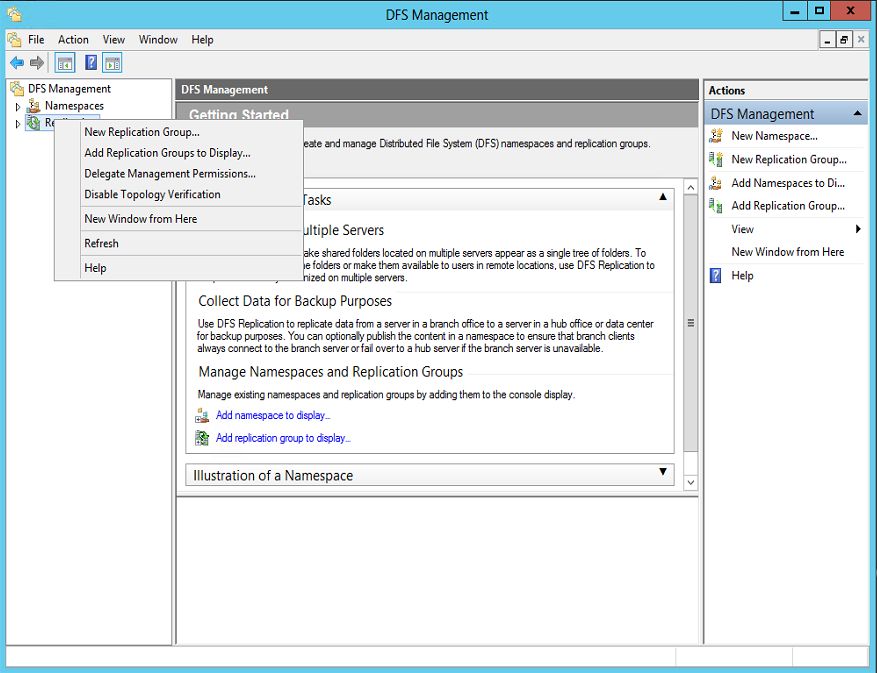Toggle the Show/Hide Console Tree toolbar icon
877x673 pixels.
65,63
